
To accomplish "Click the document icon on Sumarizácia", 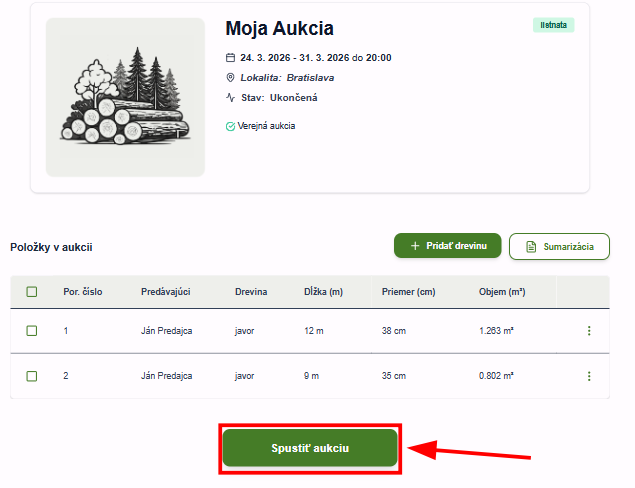I will (531, 246).
